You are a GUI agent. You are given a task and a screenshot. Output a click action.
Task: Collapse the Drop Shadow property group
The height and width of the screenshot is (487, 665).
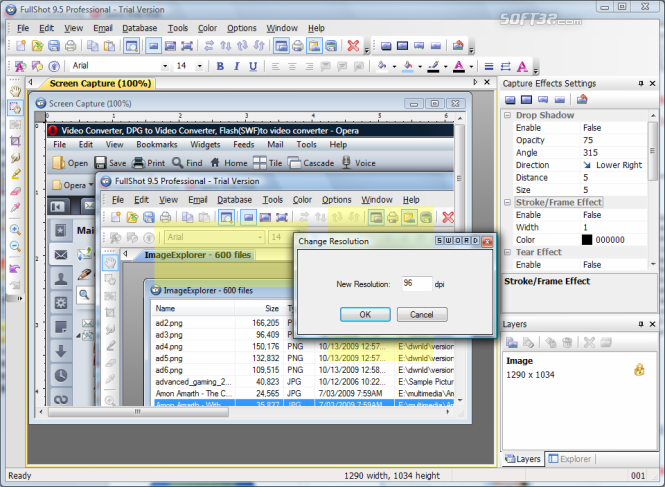pos(507,115)
